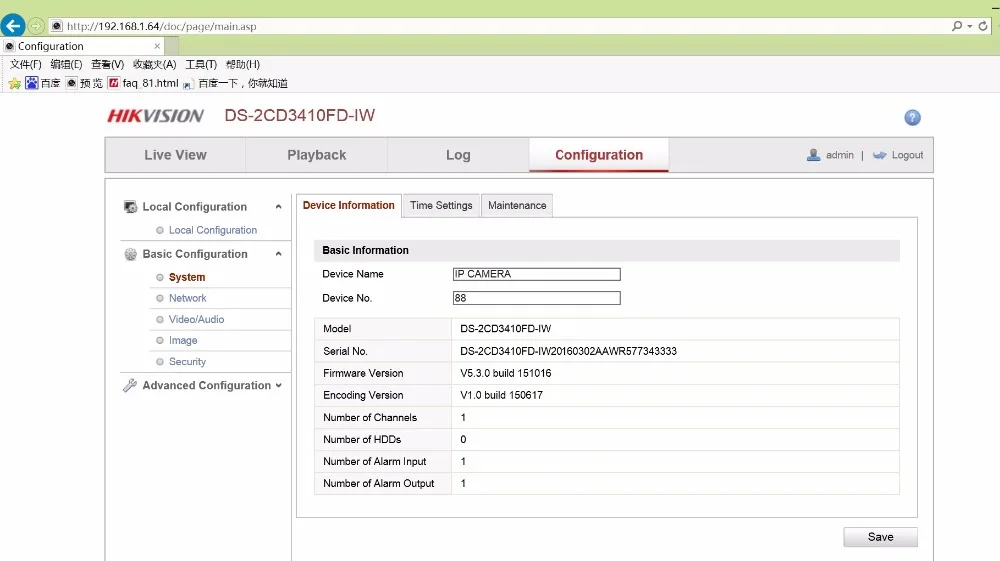Image resolution: width=1000 pixels, height=561 pixels.
Task: Click the Local Configuration section heading
Action: point(195,207)
